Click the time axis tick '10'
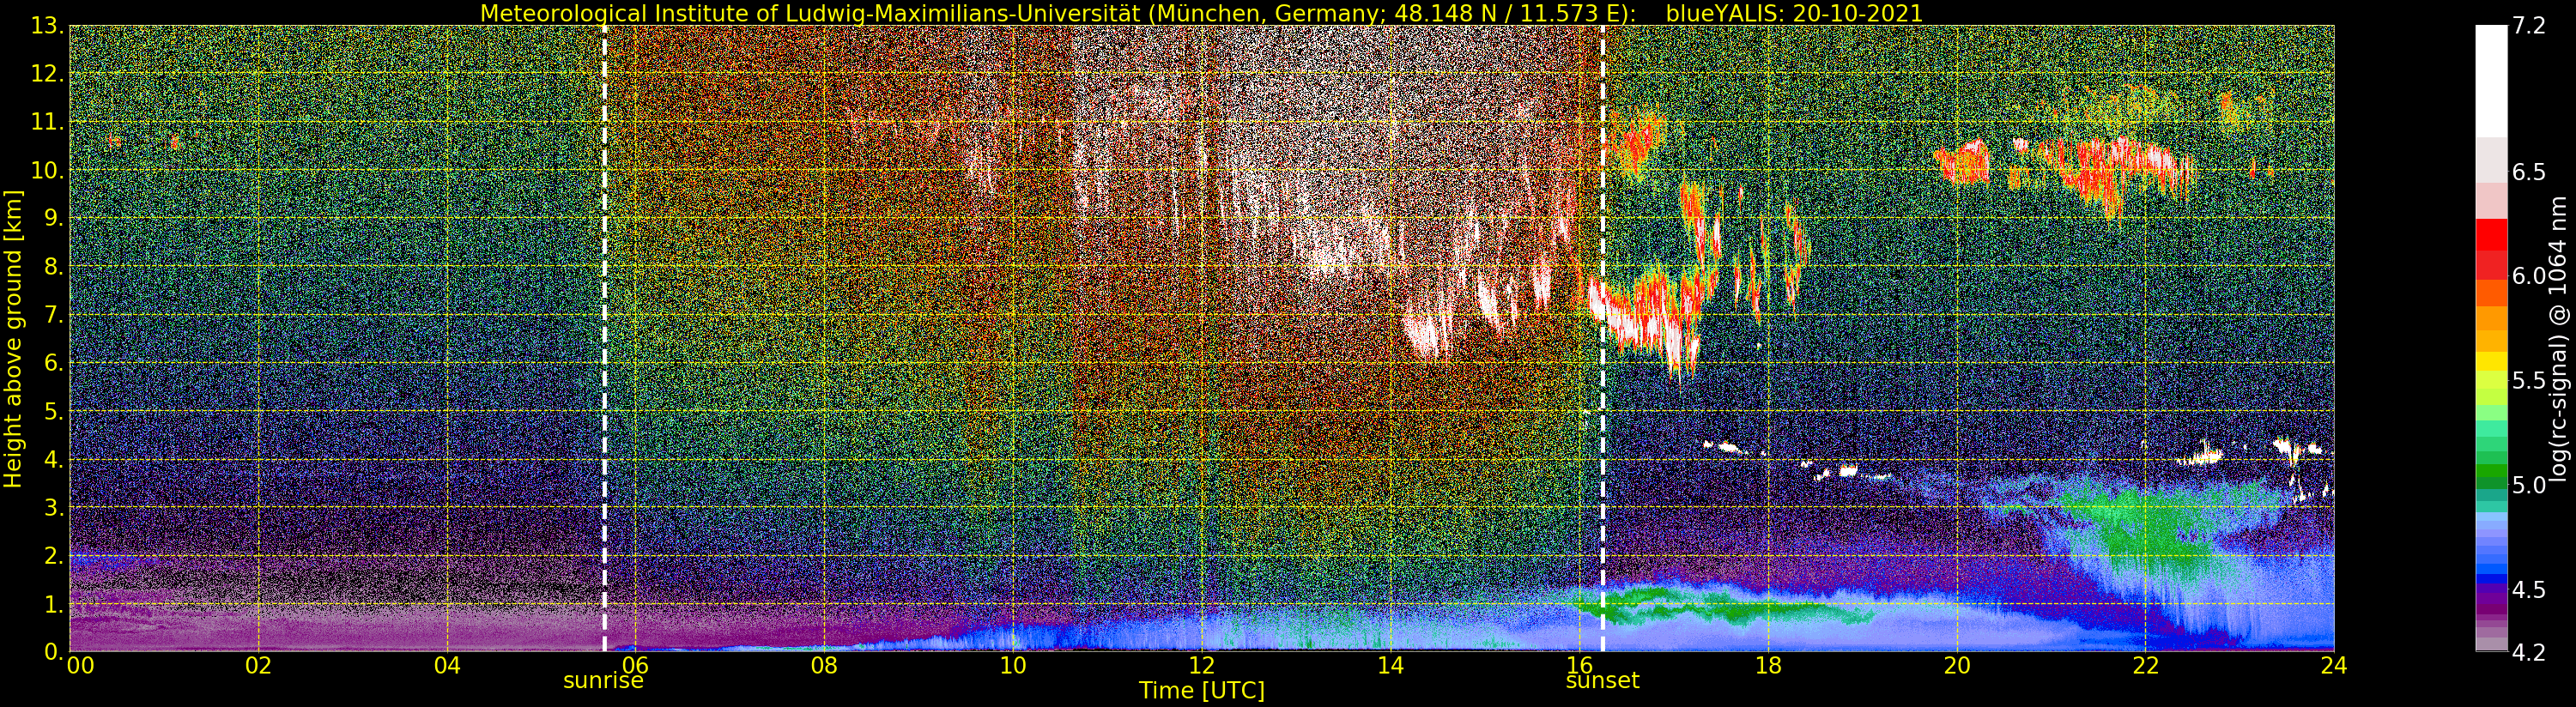 tap(1013, 666)
